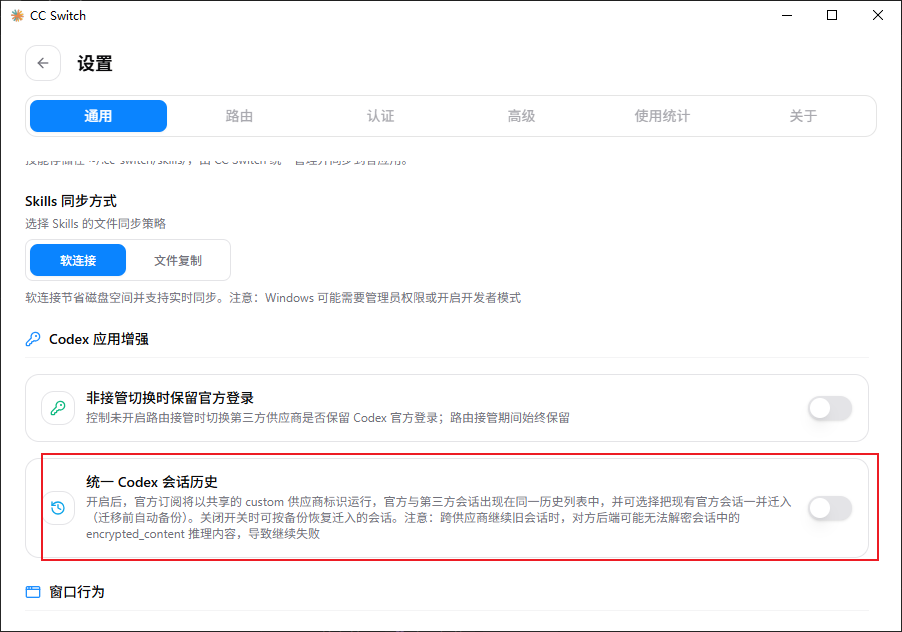
Task: Open the 认证 tab
Action: (x=380, y=116)
